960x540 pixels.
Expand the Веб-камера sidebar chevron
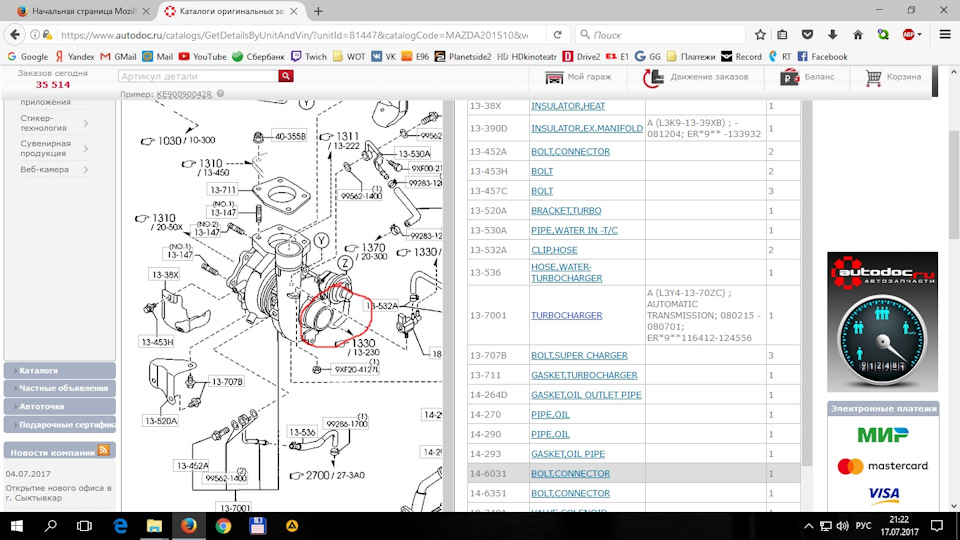[86, 170]
